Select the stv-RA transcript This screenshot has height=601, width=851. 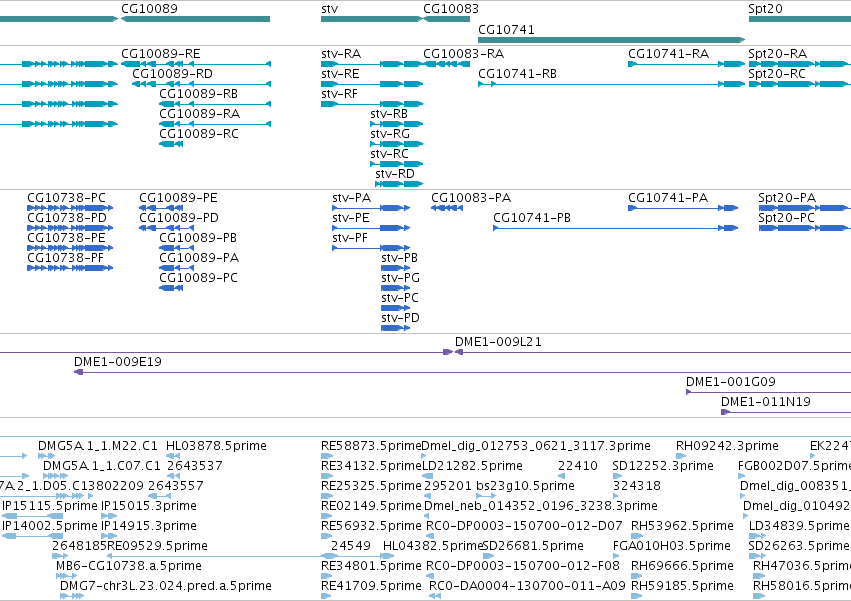point(372,64)
